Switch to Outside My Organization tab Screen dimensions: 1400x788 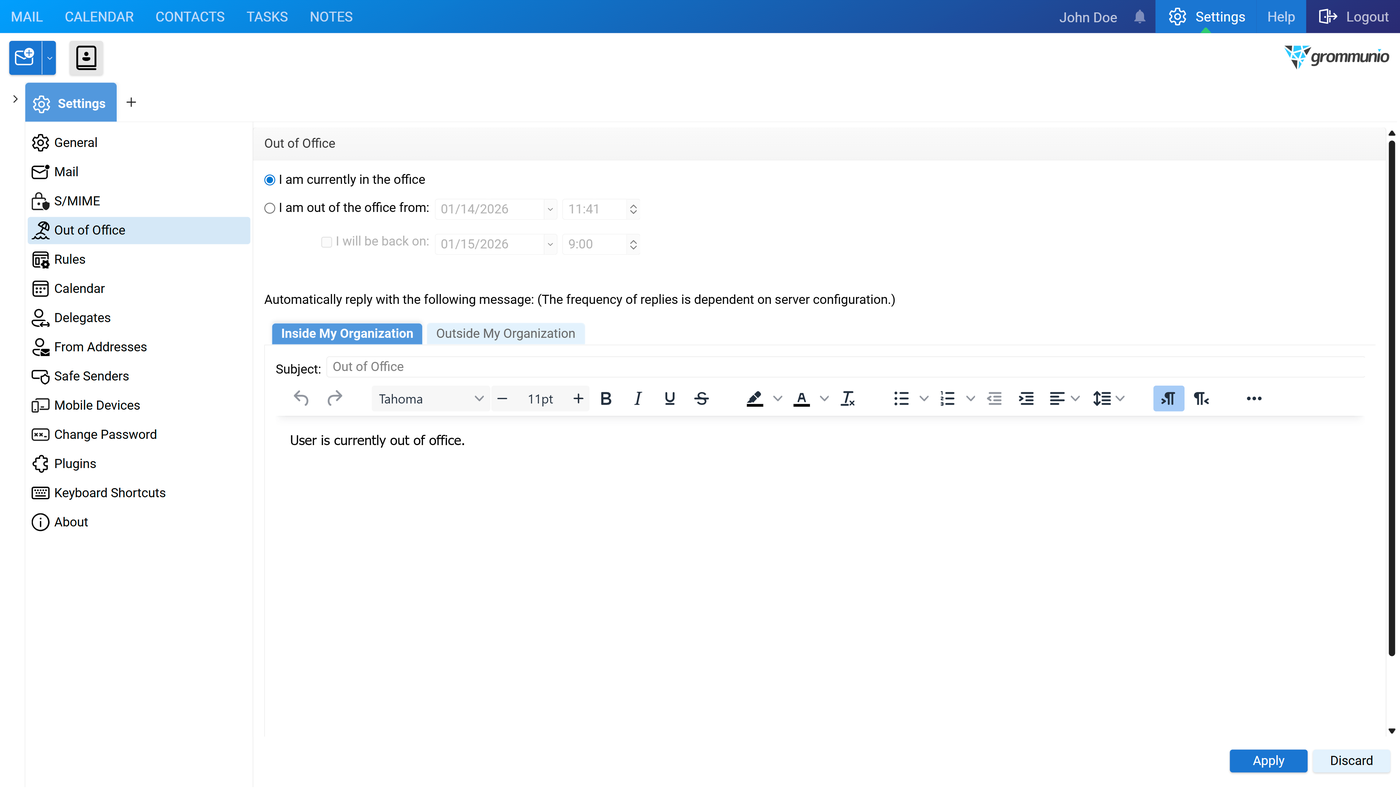[505, 334]
